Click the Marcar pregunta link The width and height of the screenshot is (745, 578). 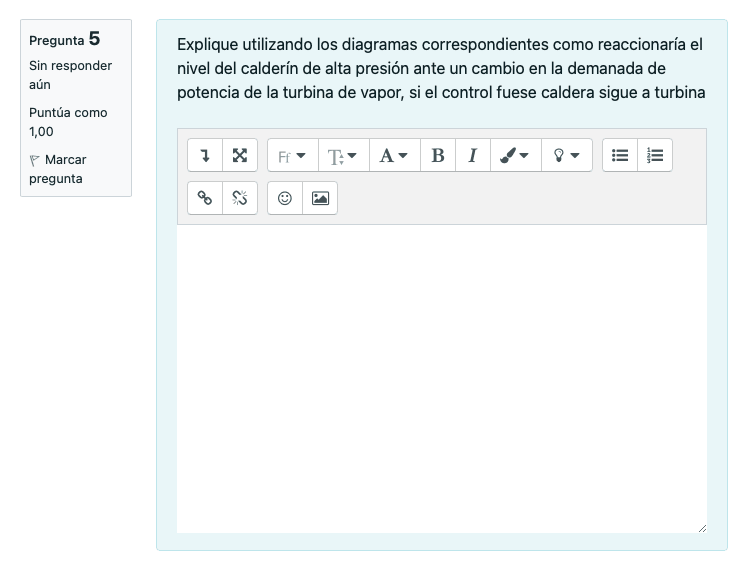tap(57, 169)
